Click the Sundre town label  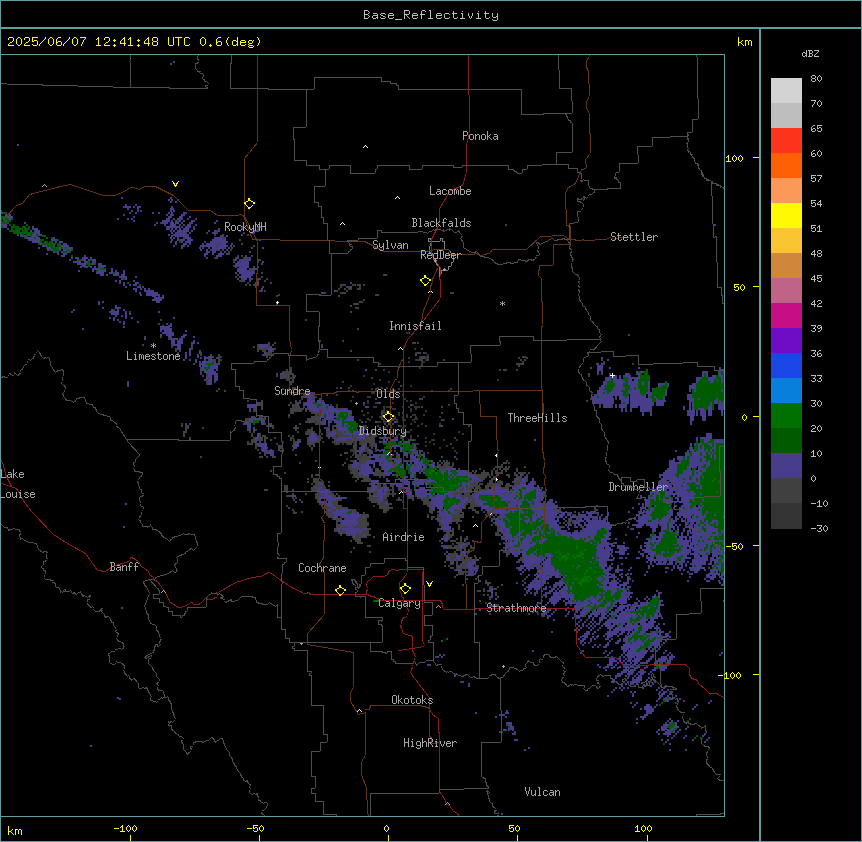(x=292, y=391)
